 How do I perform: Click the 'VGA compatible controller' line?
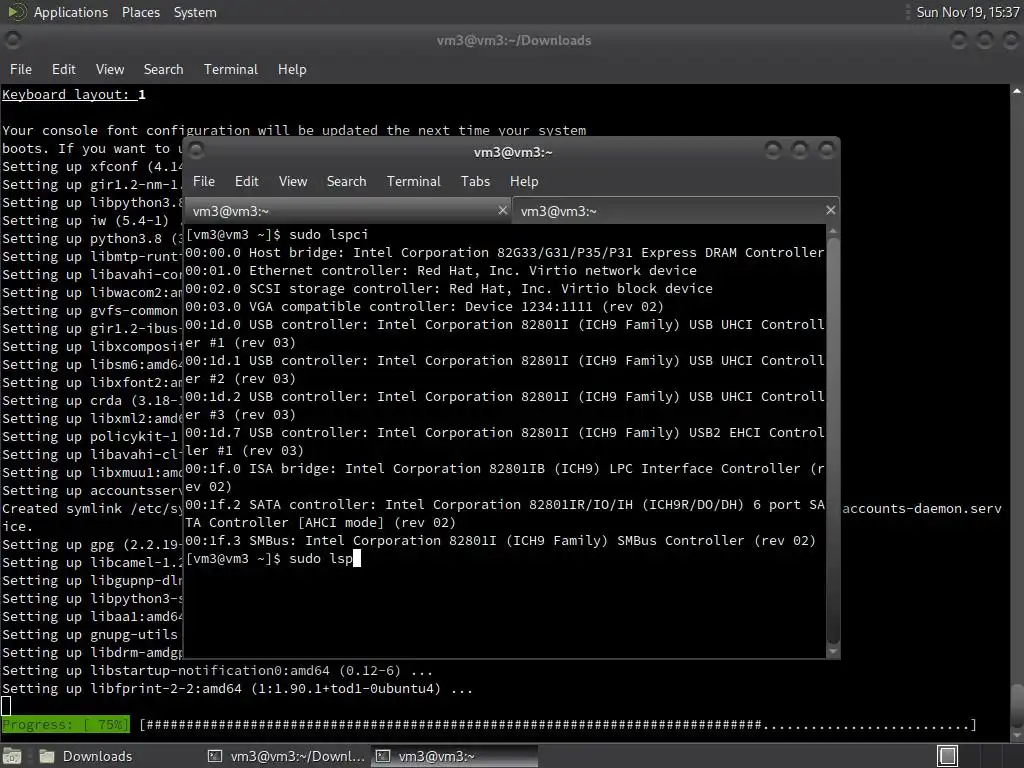[x=424, y=306]
